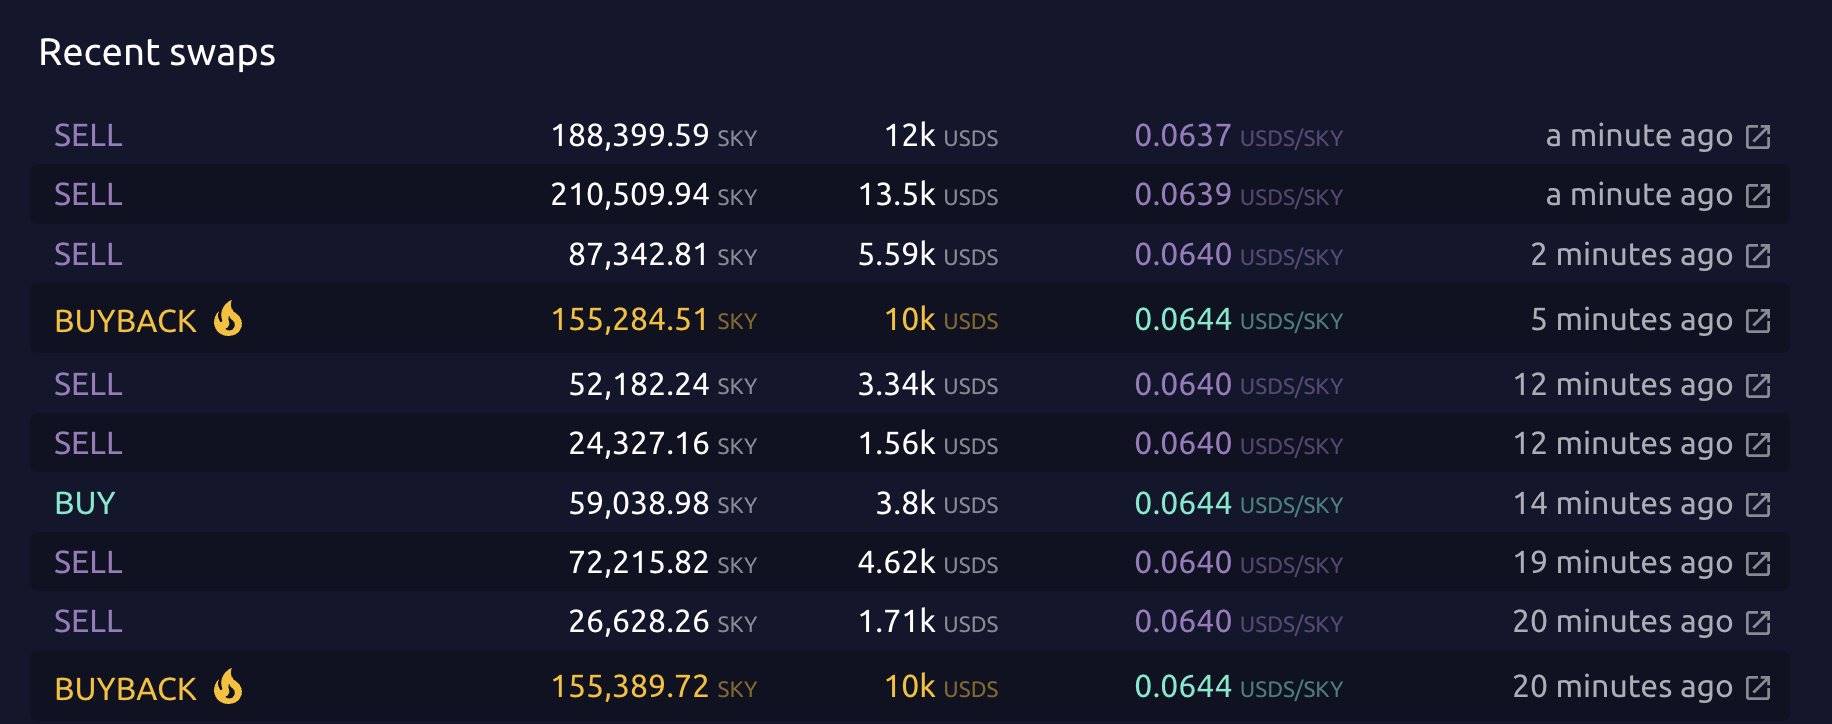
Task: Click the flame icon on the 155,389.72 SKY buyback
Action: point(228,687)
